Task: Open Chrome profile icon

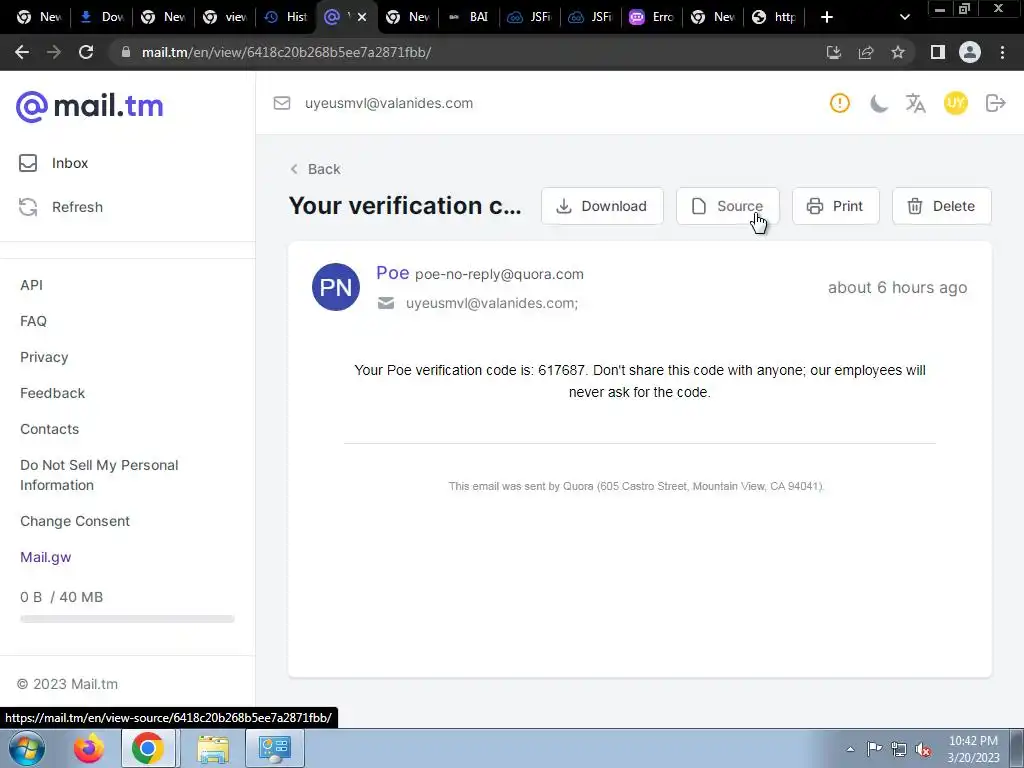Action: click(x=970, y=52)
